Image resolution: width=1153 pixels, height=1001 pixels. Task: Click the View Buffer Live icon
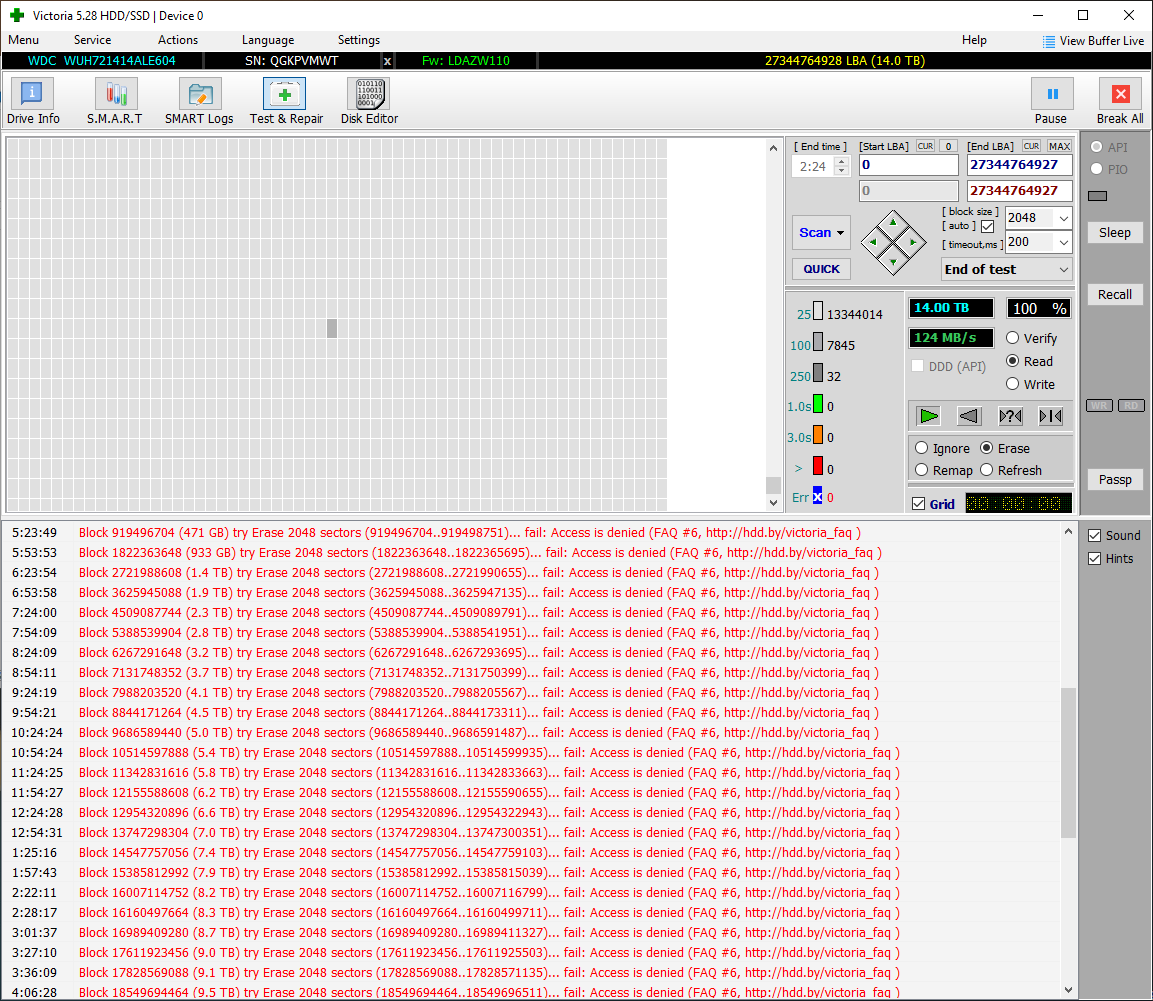[1049, 41]
